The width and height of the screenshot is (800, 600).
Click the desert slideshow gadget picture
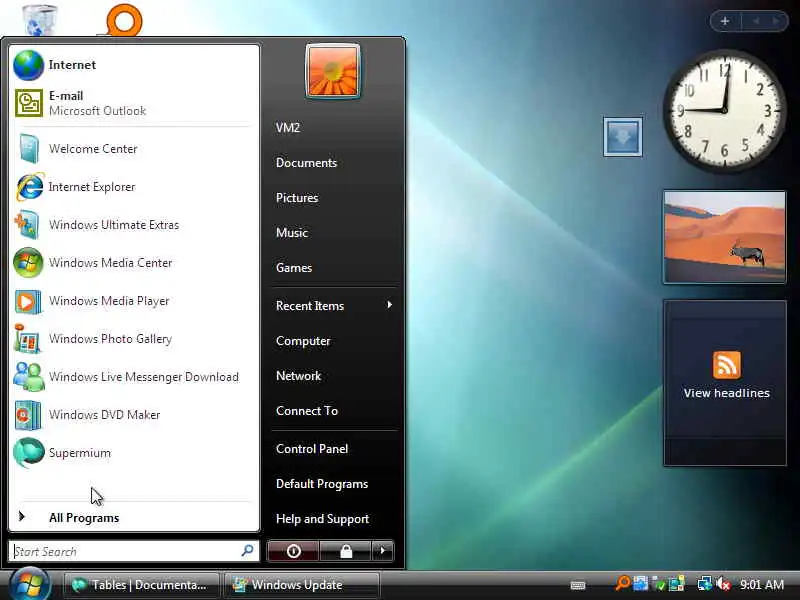click(x=724, y=237)
